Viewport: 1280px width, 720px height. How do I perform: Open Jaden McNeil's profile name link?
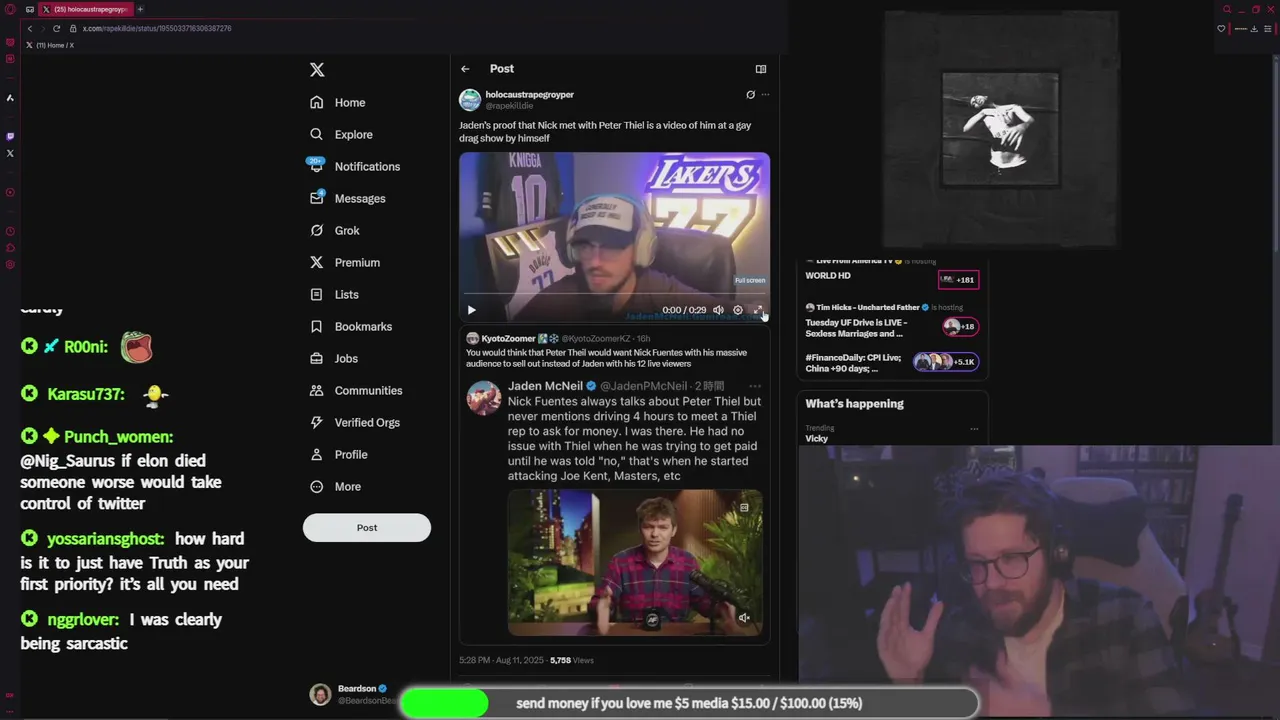pyautogui.click(x=545, y=386)
